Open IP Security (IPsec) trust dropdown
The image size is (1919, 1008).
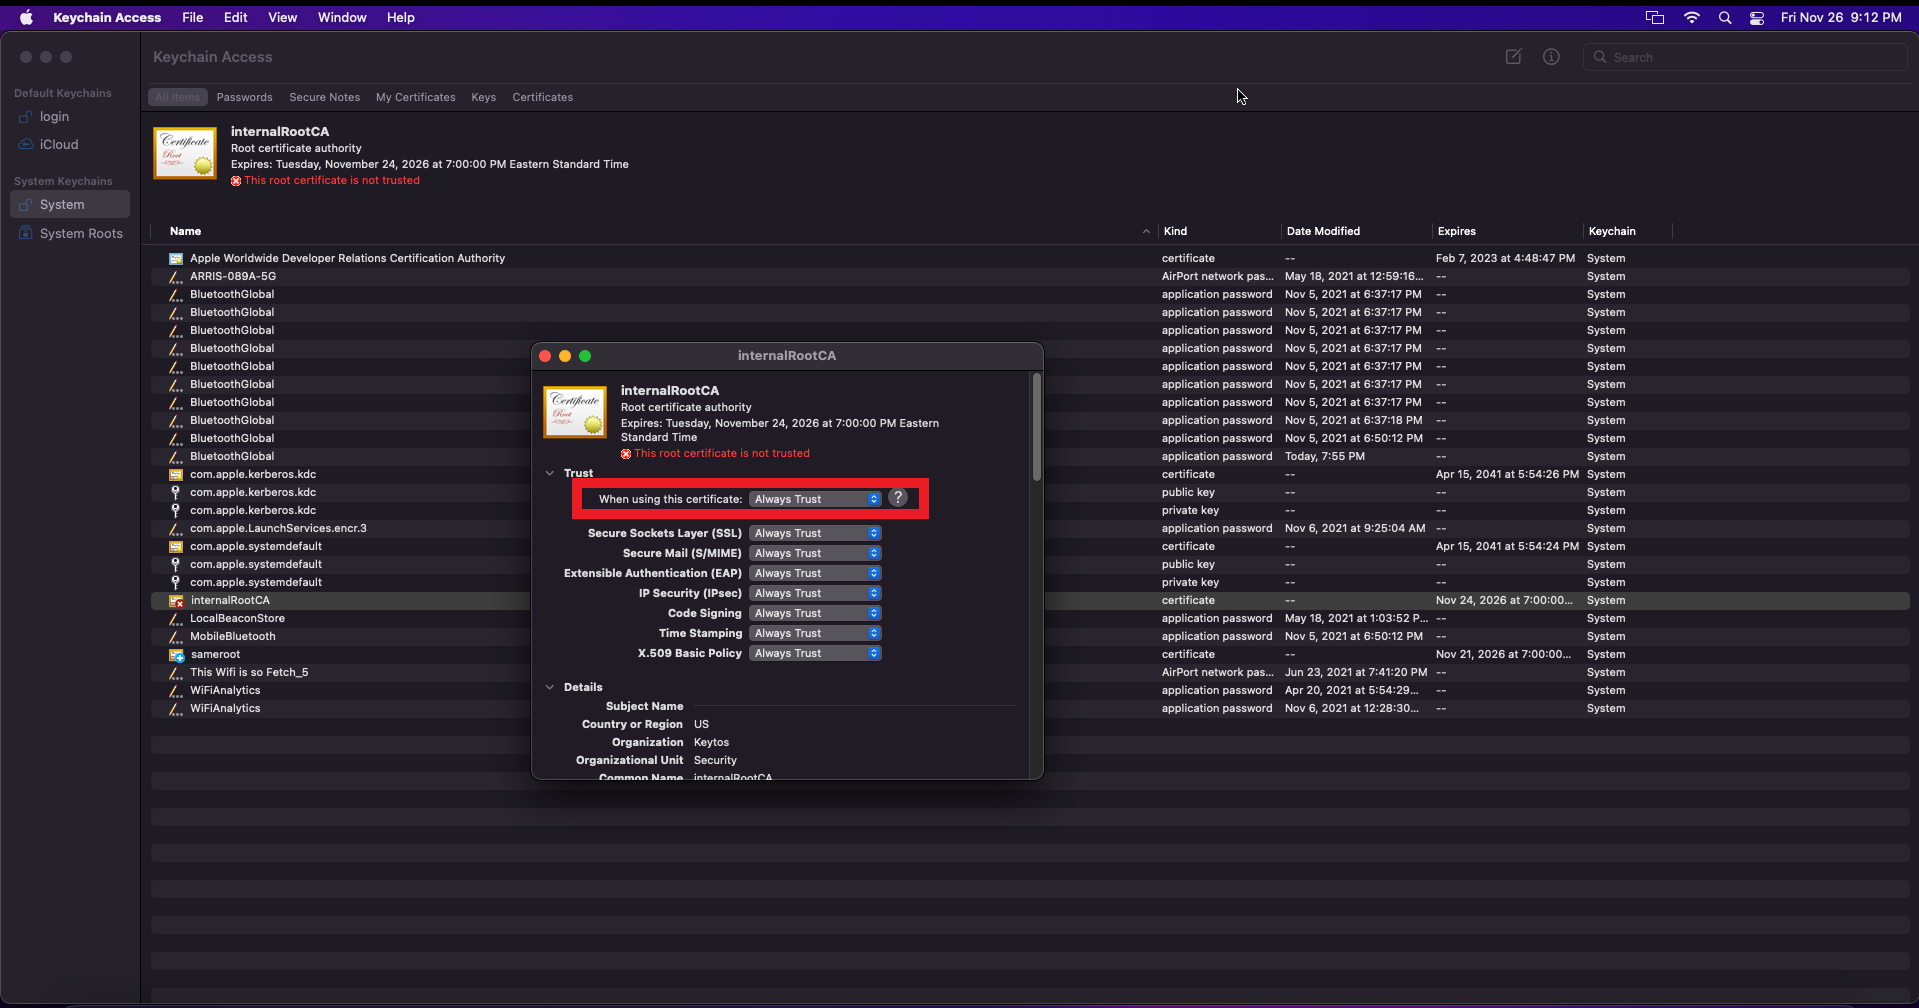[815, 593]
